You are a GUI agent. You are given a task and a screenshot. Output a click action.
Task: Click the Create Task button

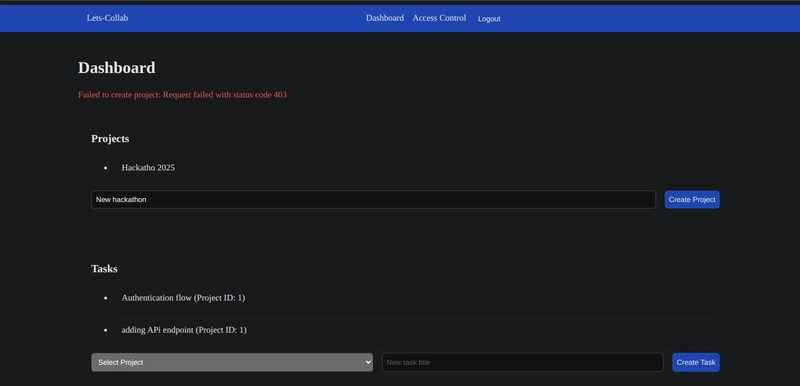coord(696,362)
